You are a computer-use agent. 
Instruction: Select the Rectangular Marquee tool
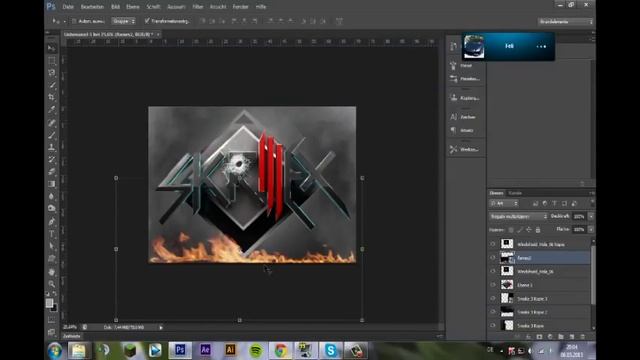(x=51, y=61)
